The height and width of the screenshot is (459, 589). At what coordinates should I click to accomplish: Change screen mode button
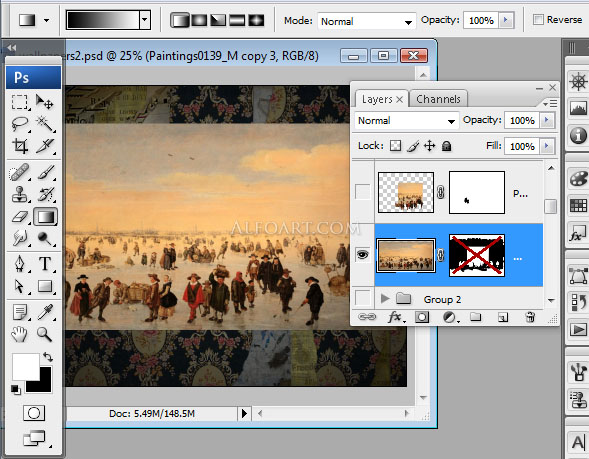point(35,438)
